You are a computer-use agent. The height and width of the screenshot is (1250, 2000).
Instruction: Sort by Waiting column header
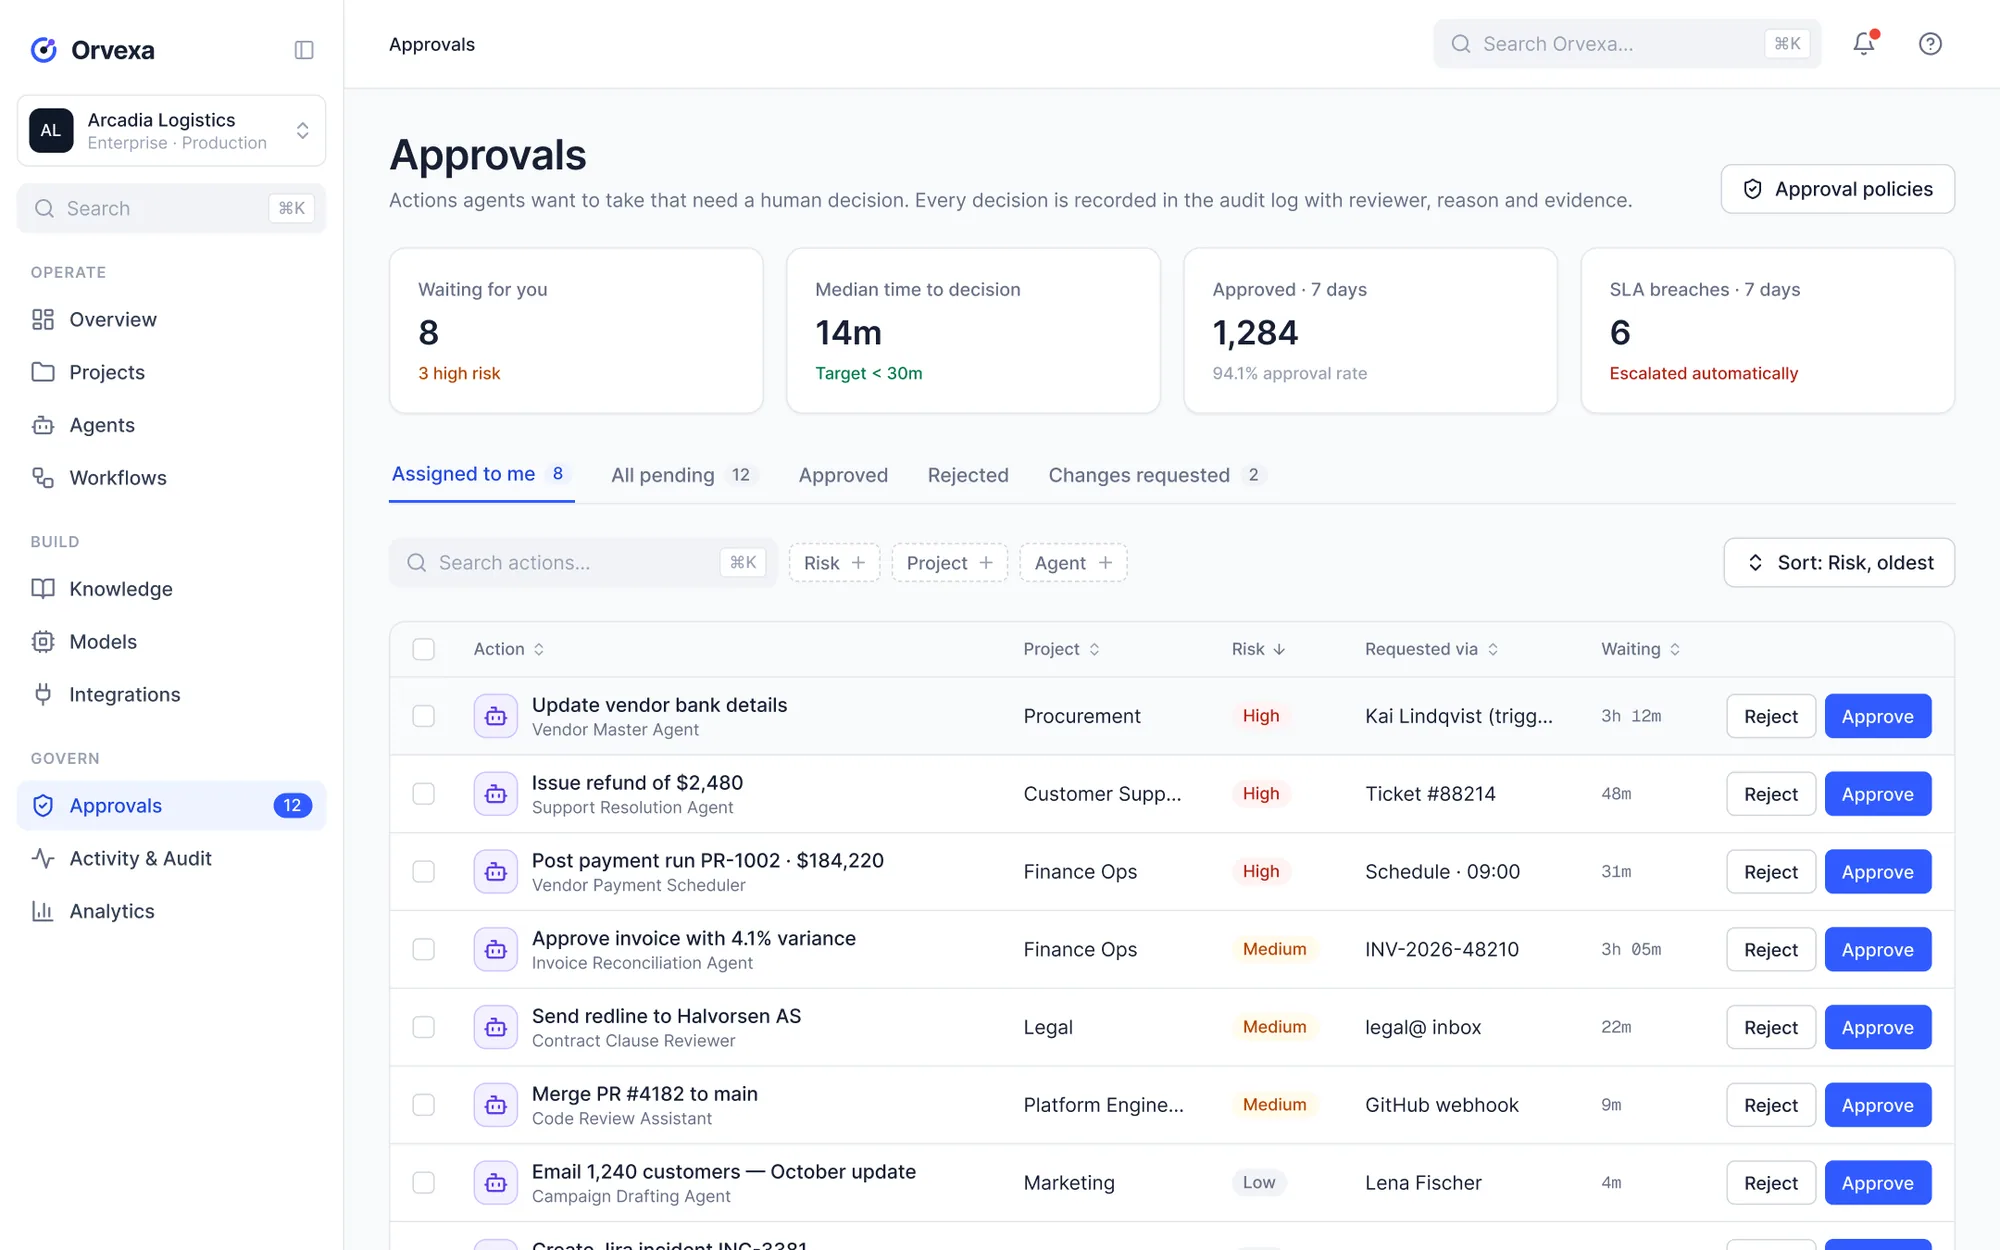(1640, 649)
